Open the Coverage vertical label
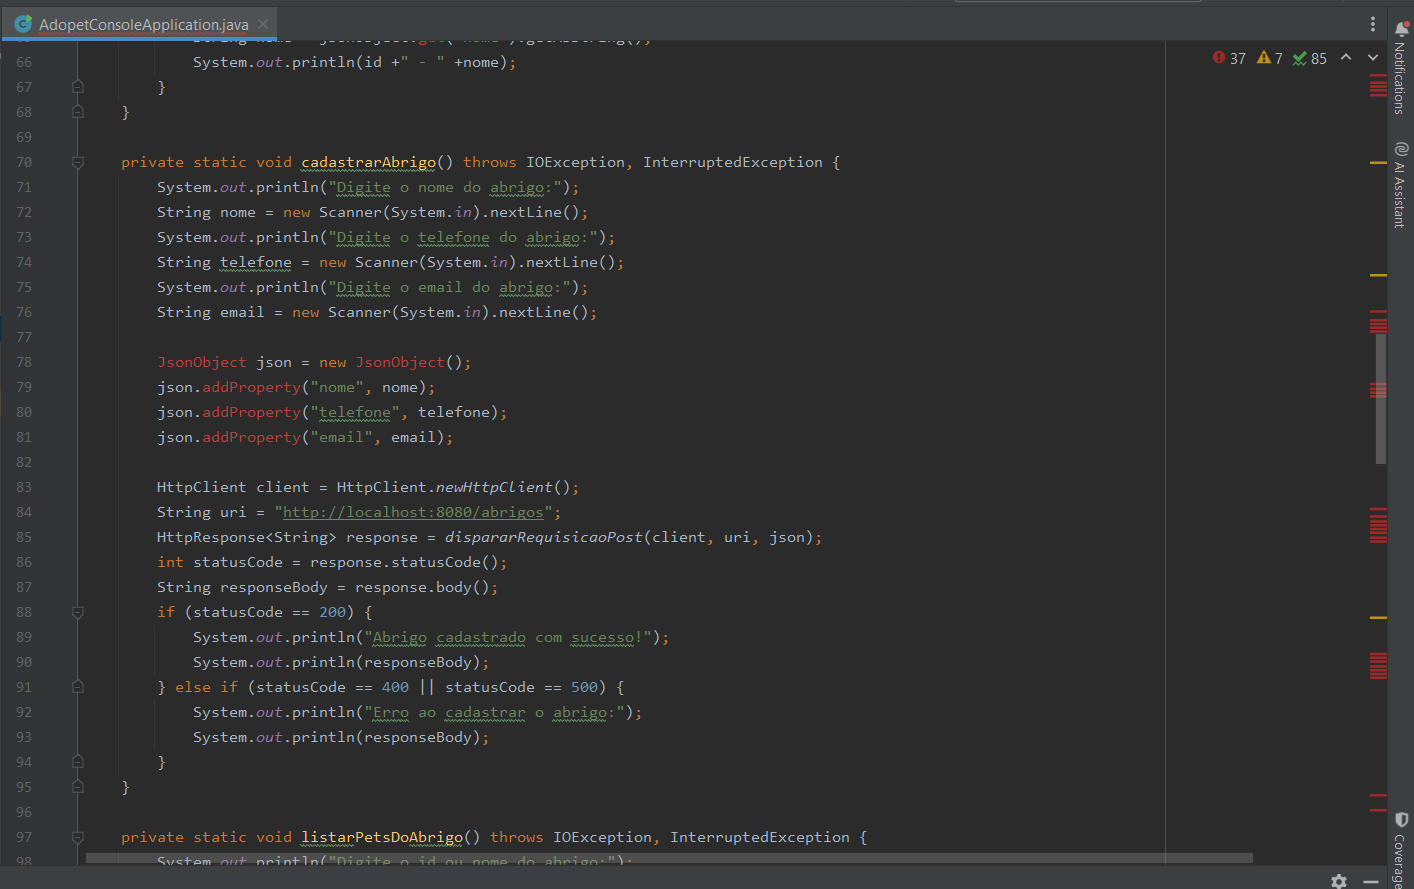Screen dimensions: 1414x889 point(1400,861)
